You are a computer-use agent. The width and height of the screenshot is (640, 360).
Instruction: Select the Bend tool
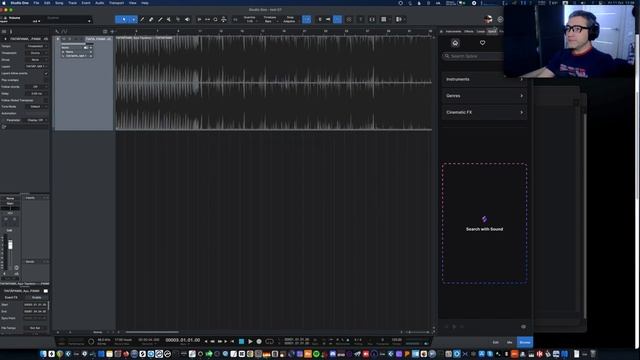coord(178,19)
